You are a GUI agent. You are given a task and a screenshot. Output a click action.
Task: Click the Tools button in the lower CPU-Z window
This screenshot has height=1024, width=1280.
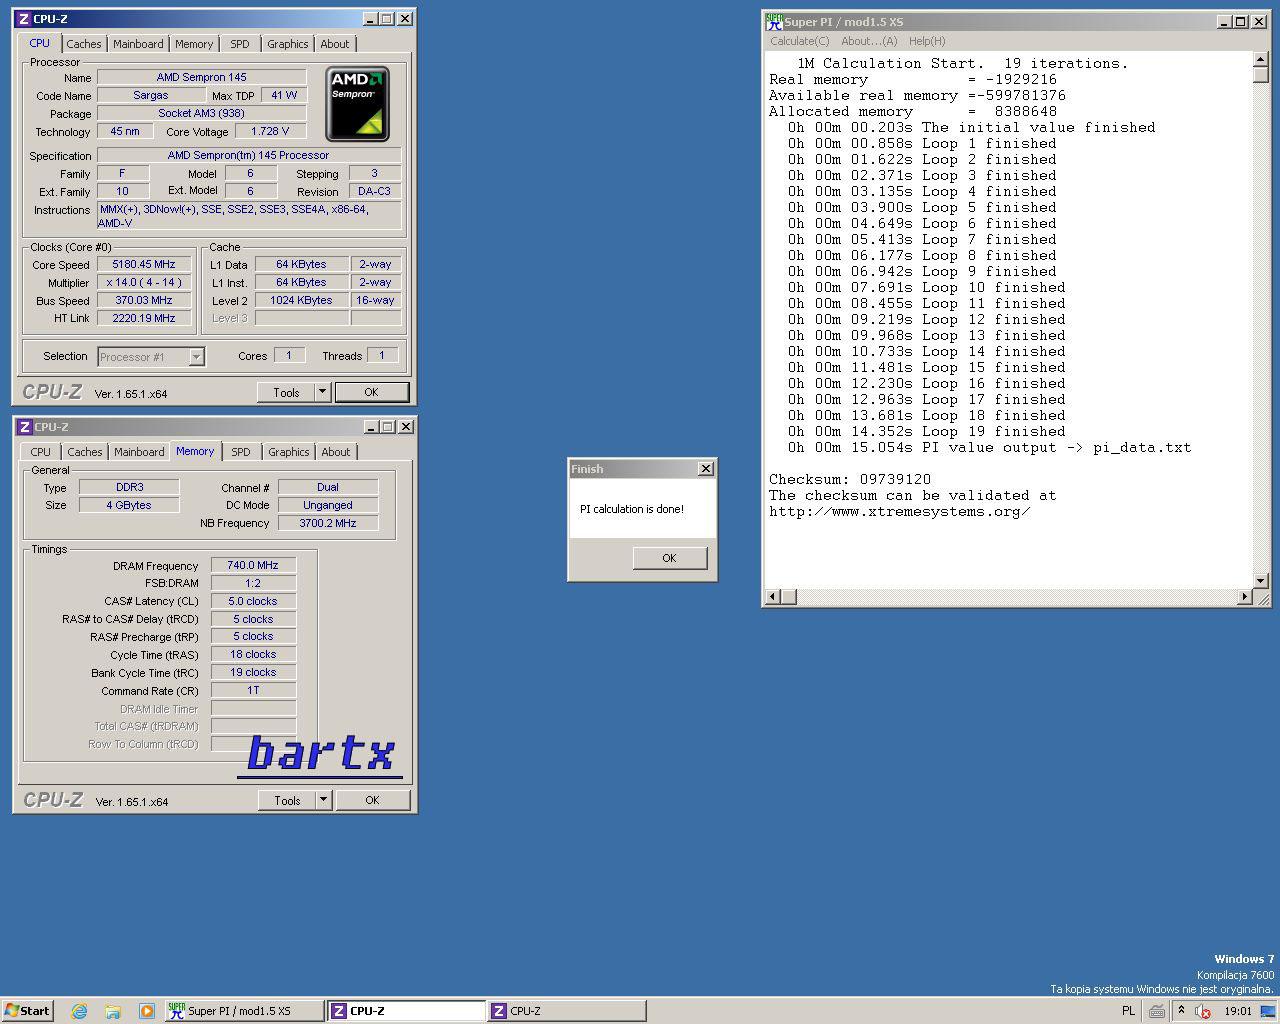[x=287, y=800]
